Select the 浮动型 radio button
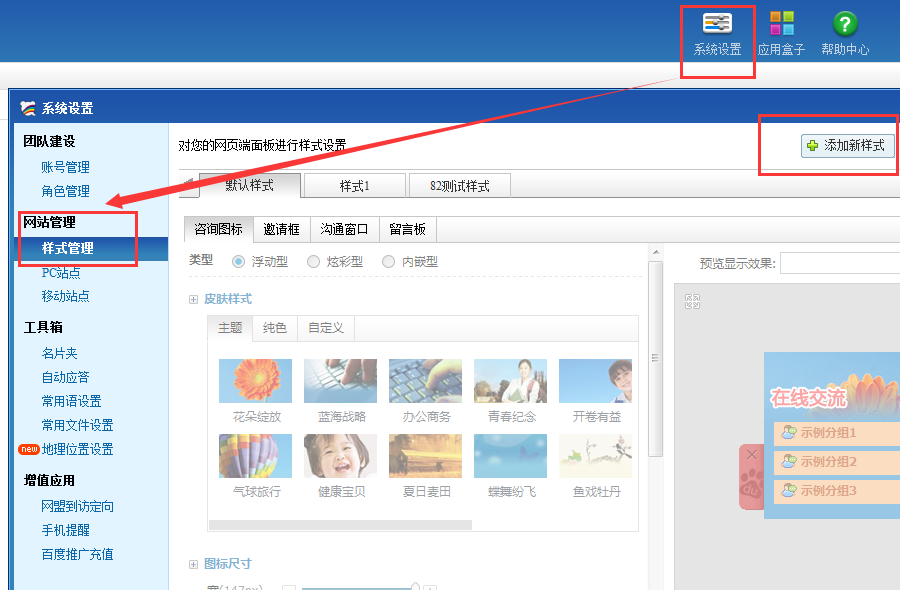This screenshot has width=900, height=590. pyautogui.click(x=238, y=262)
